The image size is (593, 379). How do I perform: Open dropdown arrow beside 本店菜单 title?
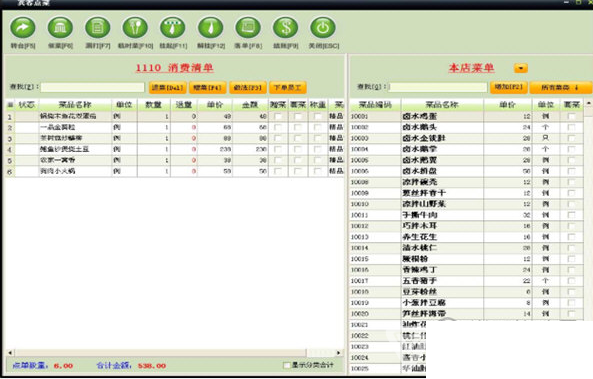coord(521,68)
